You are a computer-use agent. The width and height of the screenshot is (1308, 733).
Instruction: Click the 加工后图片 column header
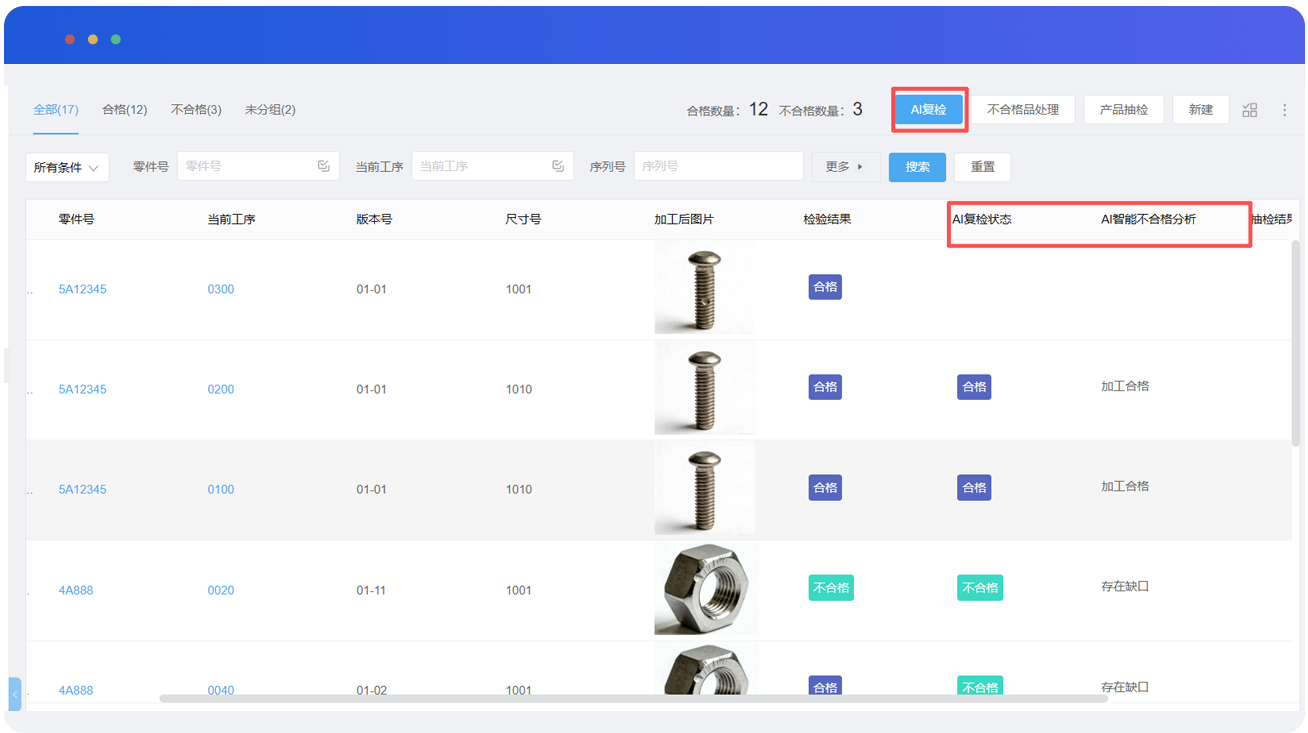(x=684, y=219)
